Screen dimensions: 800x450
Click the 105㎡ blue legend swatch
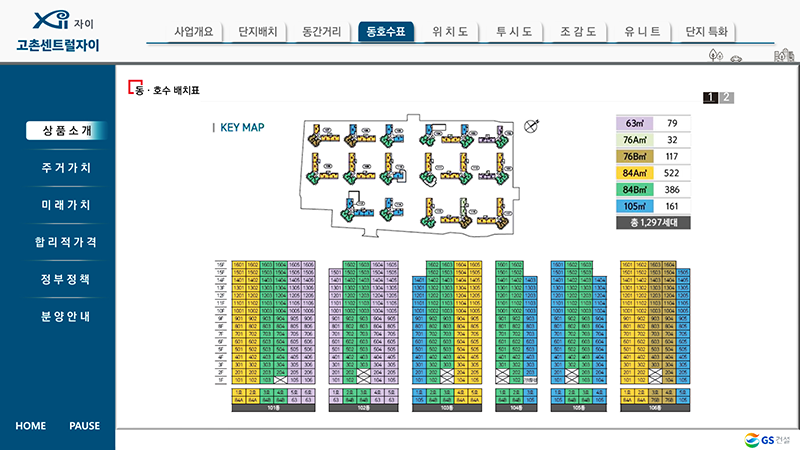[x=635, y=206]
